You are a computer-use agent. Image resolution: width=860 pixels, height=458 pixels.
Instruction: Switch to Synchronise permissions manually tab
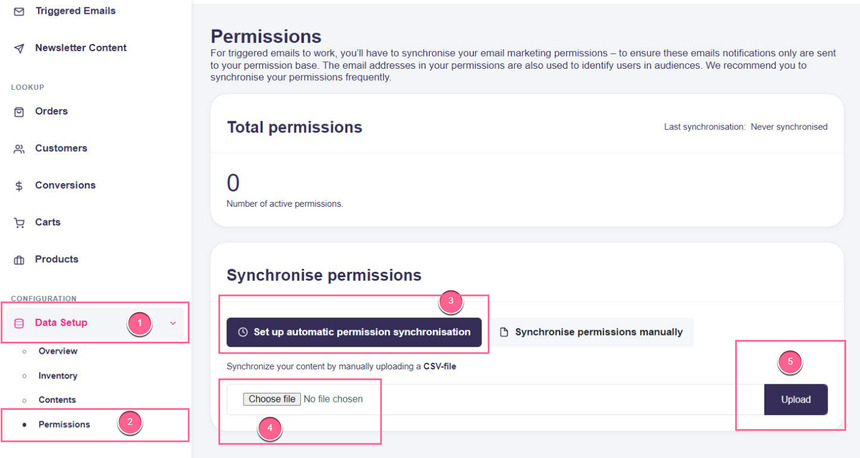click(591, 332)
